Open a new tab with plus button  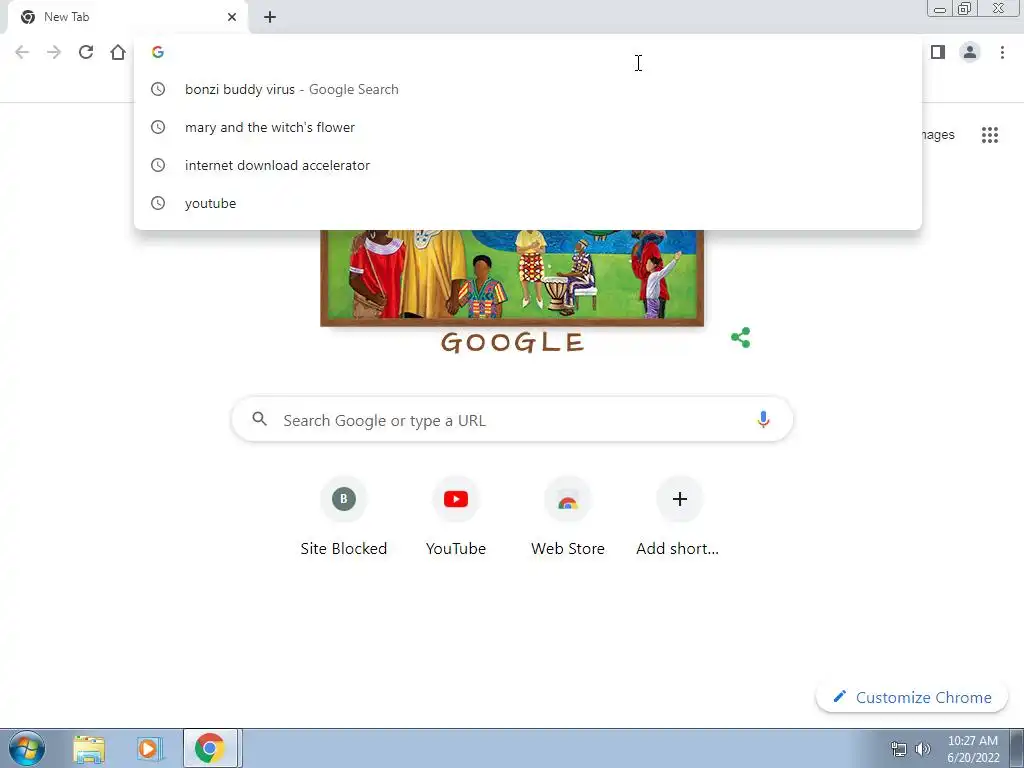(270, 17)
